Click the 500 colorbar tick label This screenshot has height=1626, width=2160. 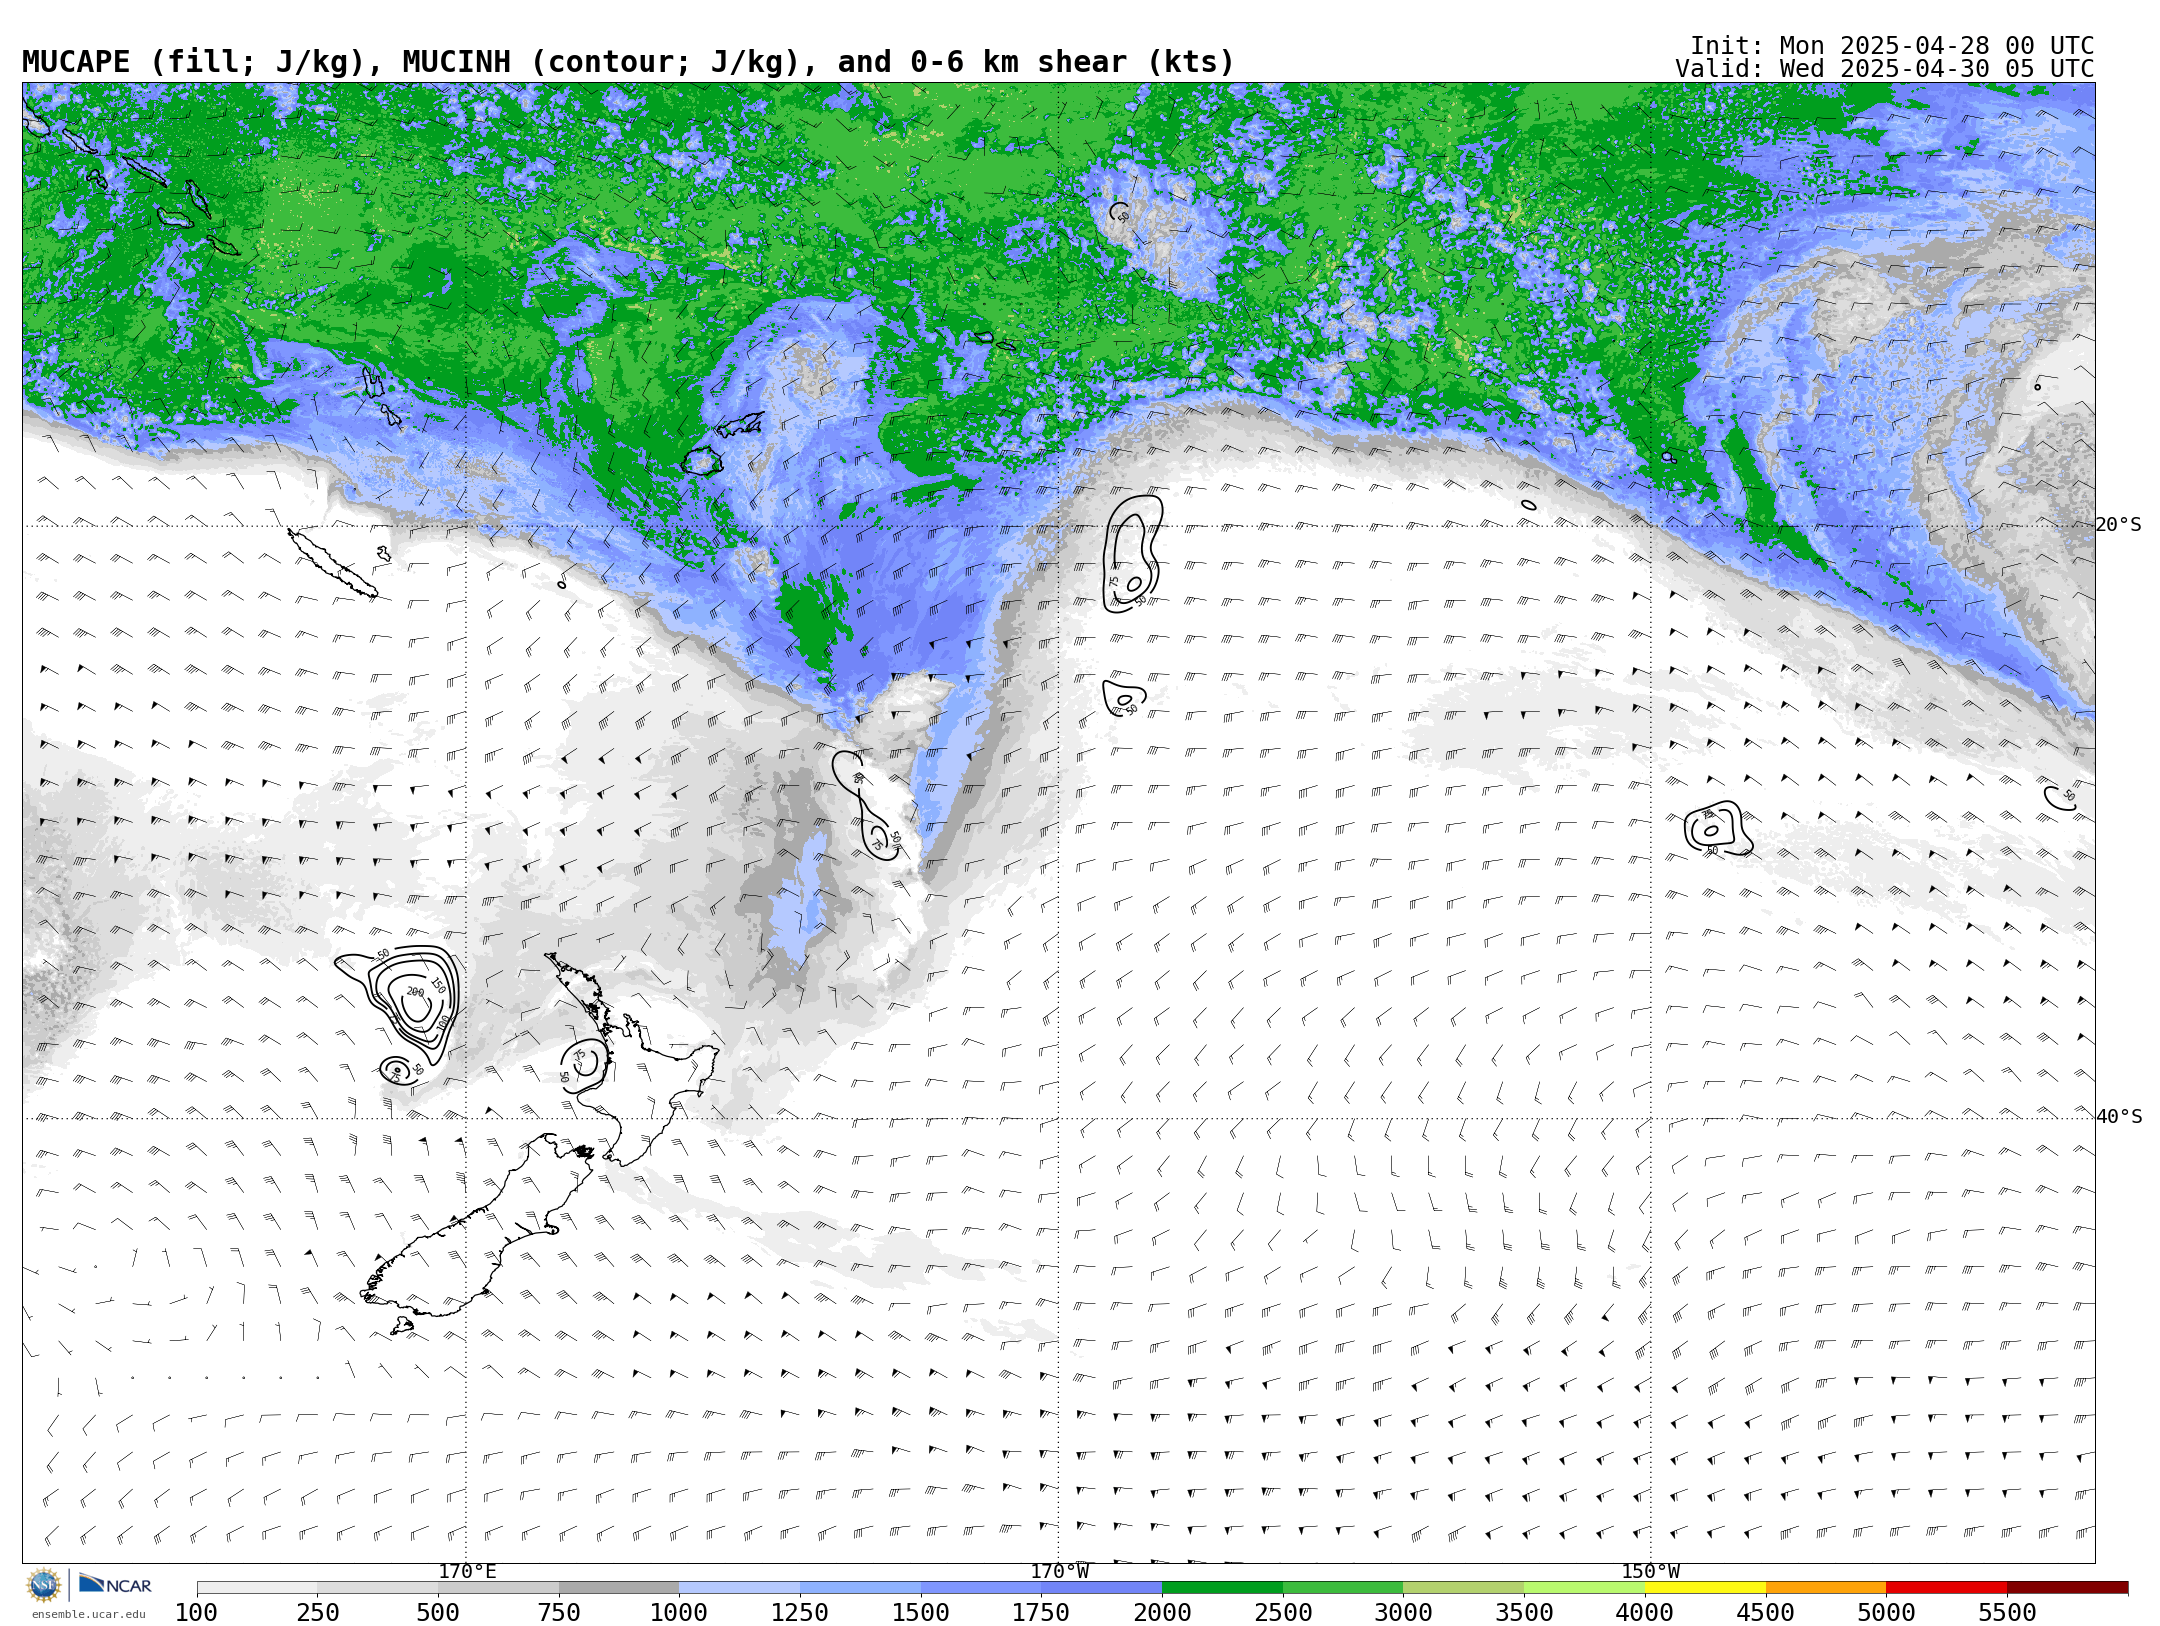pyautogui.click(x=438, y=1613)
